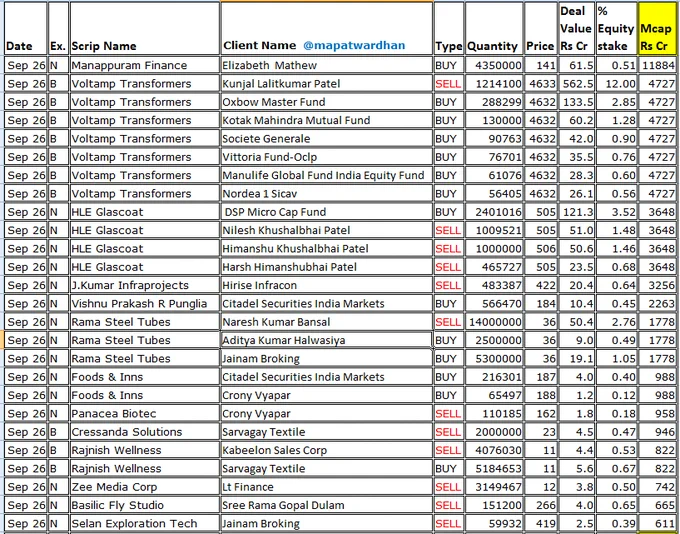Click Manulife Global Fund India Equity Fund
Screen dimensions: 680x534
point(327,175)
